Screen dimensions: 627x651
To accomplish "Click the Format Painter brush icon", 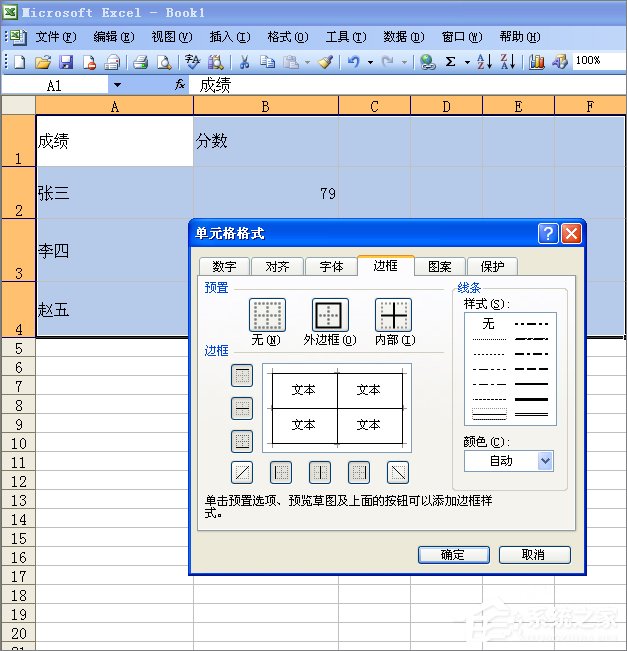I will [325, 62].
